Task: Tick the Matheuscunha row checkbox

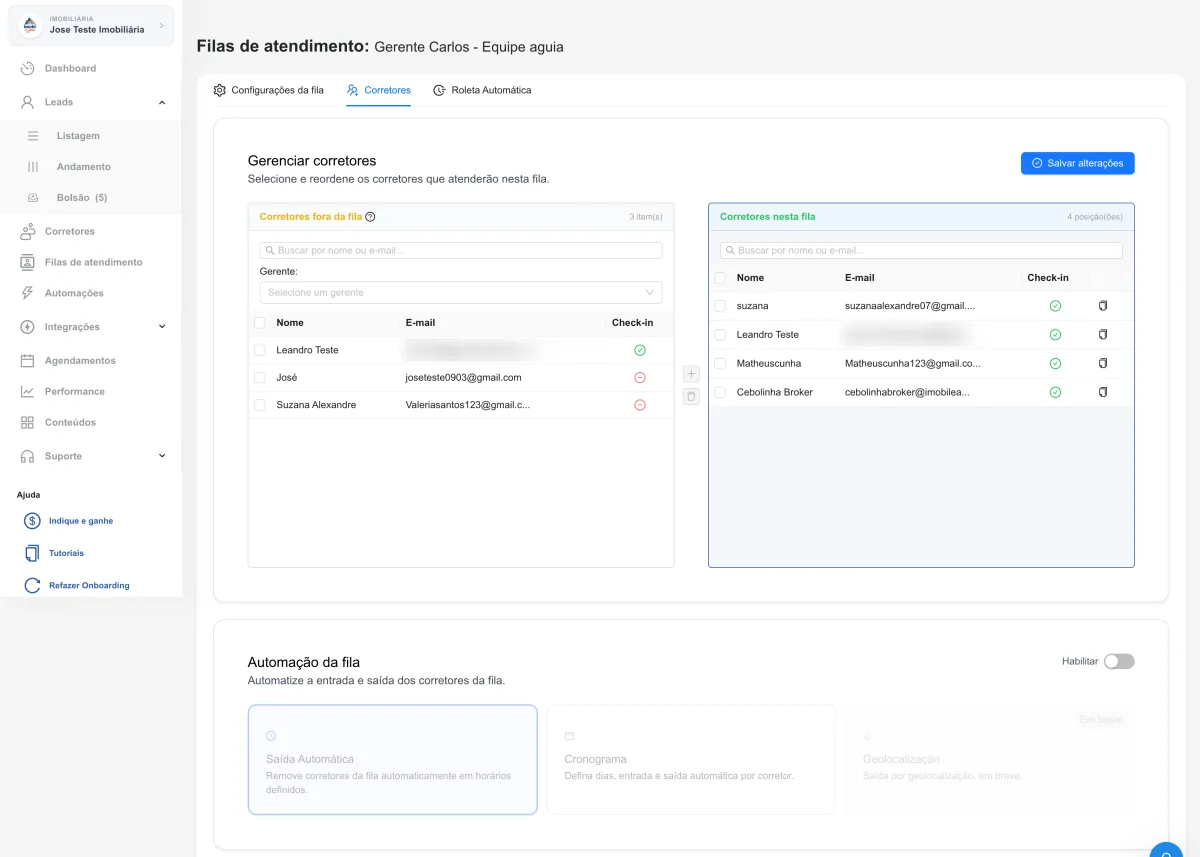Action: click(x=720, y=363)
